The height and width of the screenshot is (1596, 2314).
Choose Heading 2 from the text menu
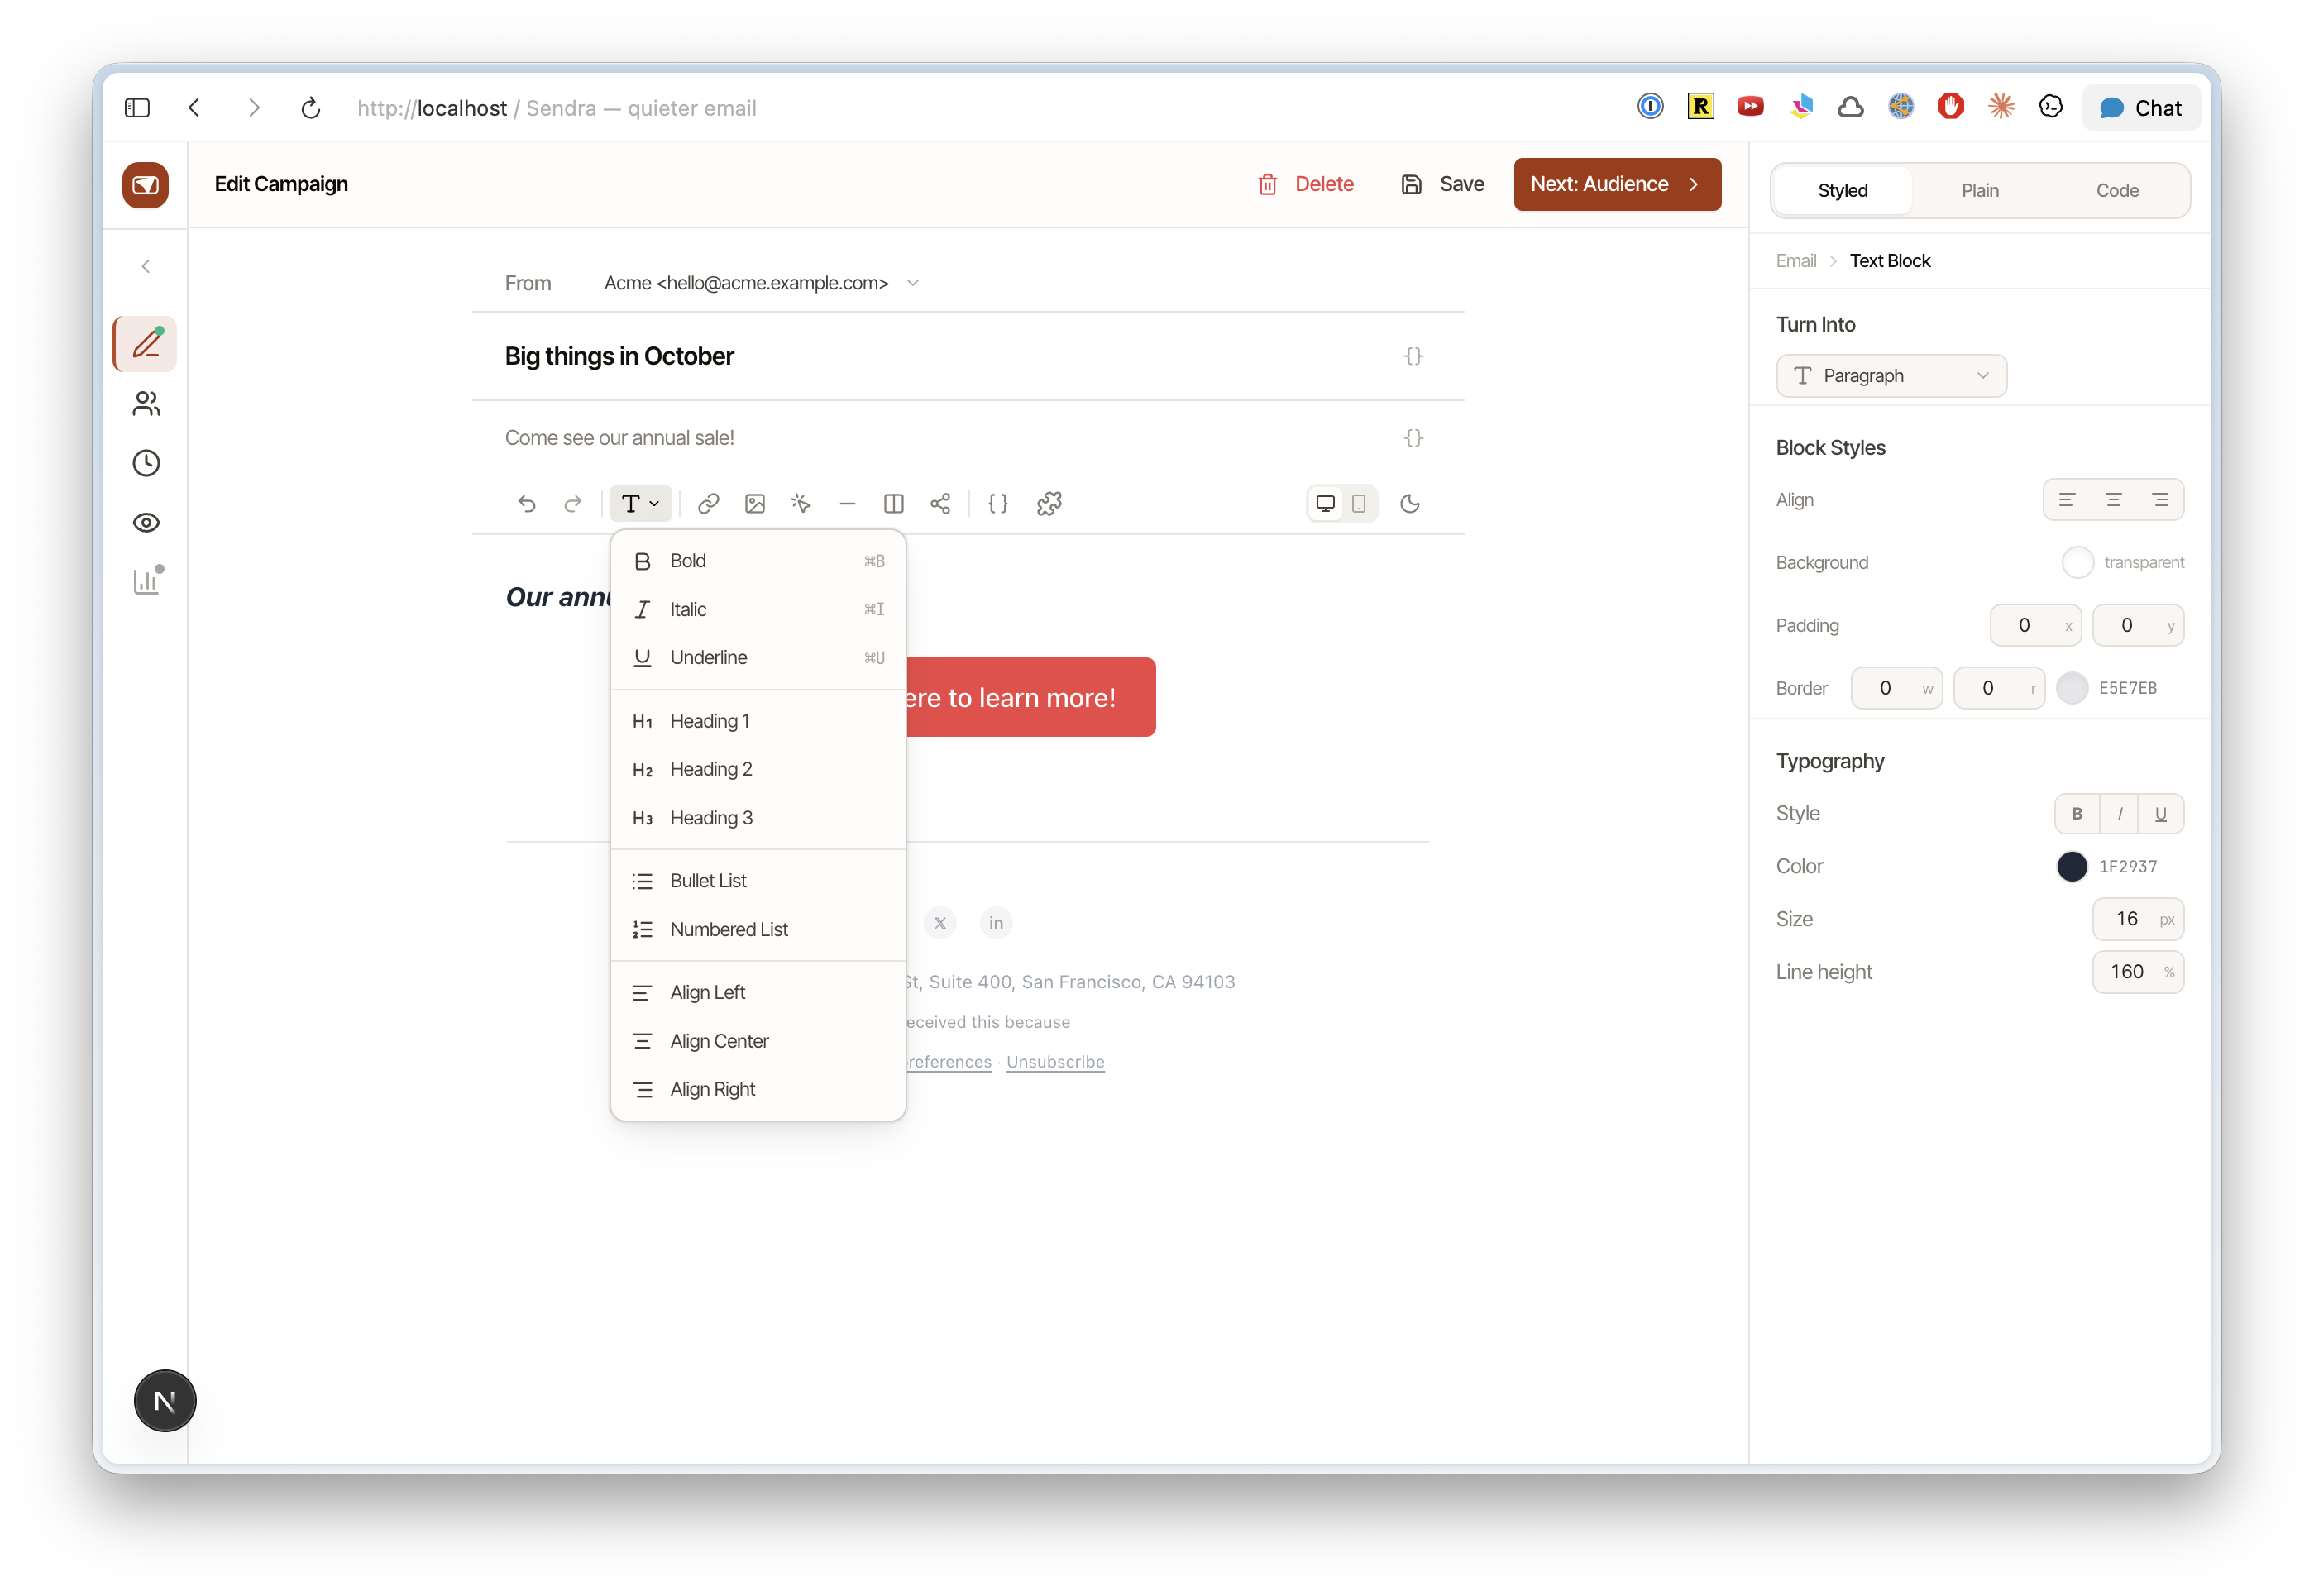coord(757,769)
